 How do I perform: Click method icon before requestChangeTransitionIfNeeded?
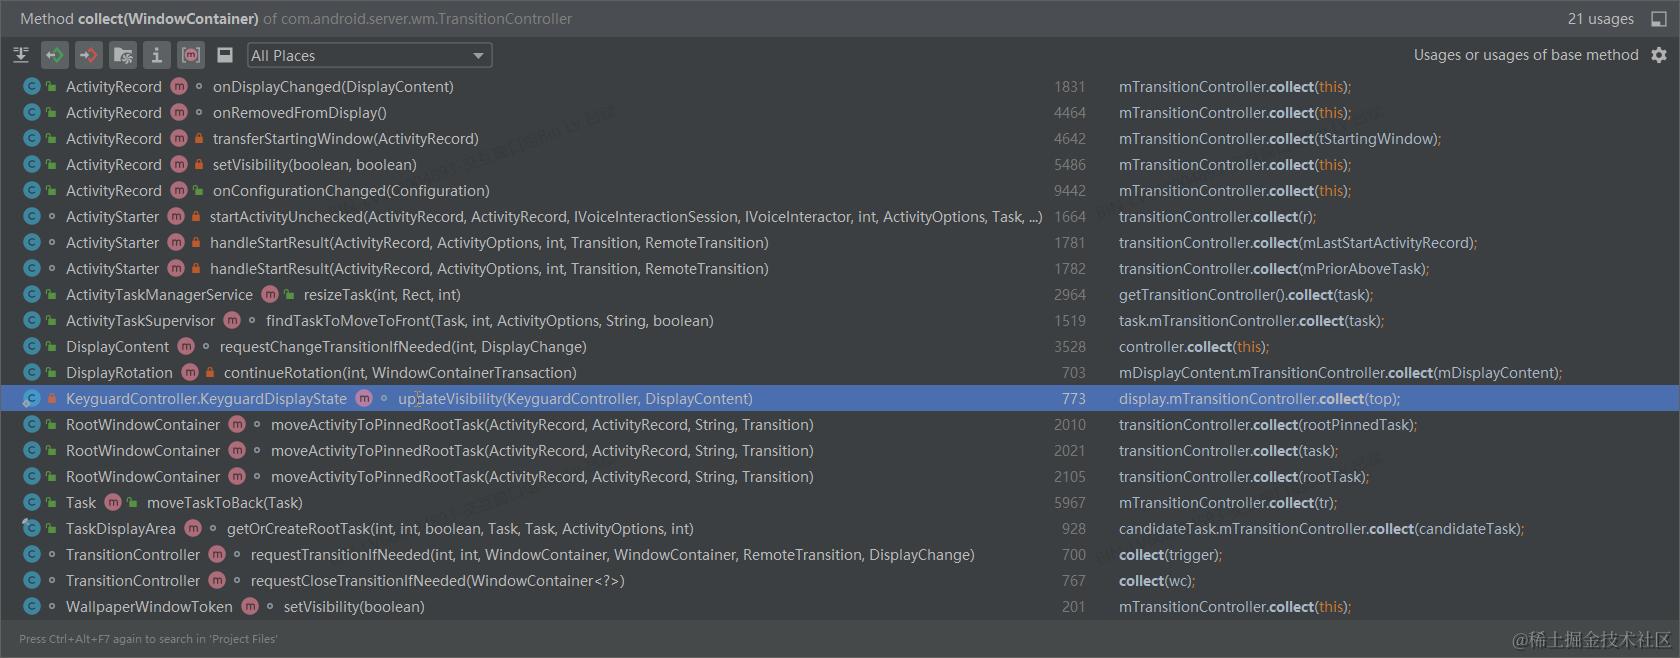[x=186, y=346]
